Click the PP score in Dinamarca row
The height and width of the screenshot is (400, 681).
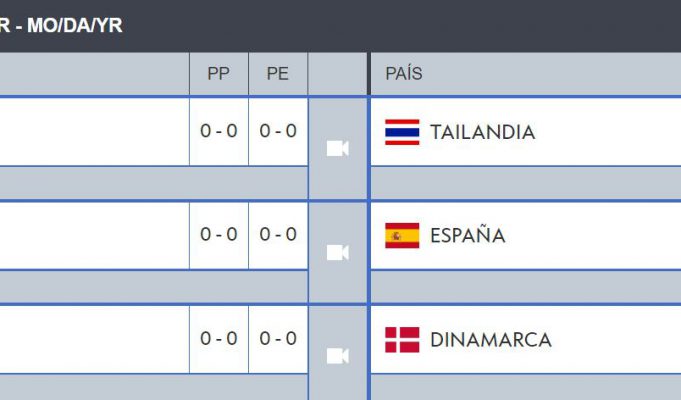click(219, 338)
